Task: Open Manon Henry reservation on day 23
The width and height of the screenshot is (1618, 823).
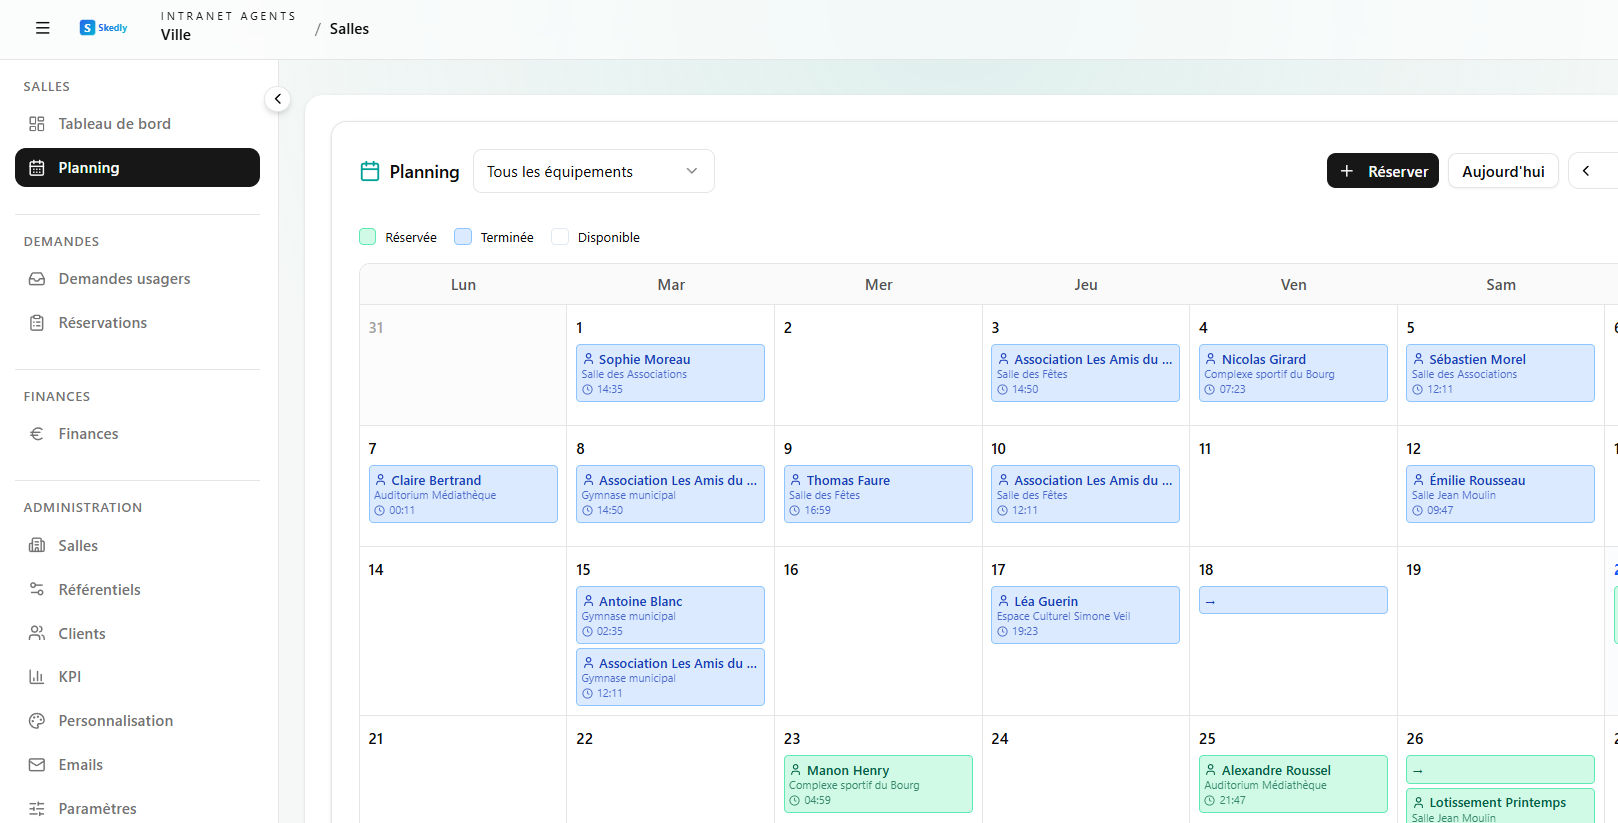Action: 878,784
